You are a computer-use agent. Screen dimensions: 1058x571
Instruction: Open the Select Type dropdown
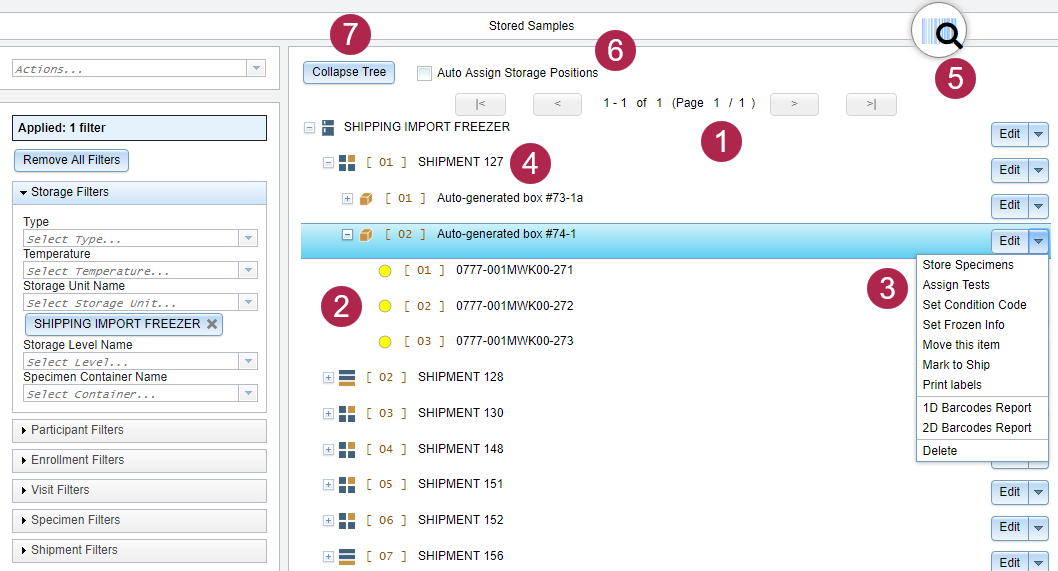[x=248, y=238]
